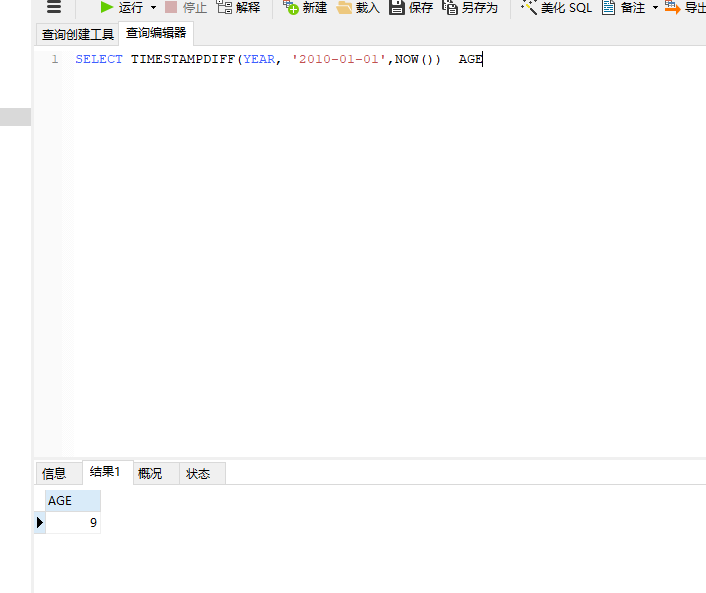Click the NOW() function in the query

click(x=417, y=59)
